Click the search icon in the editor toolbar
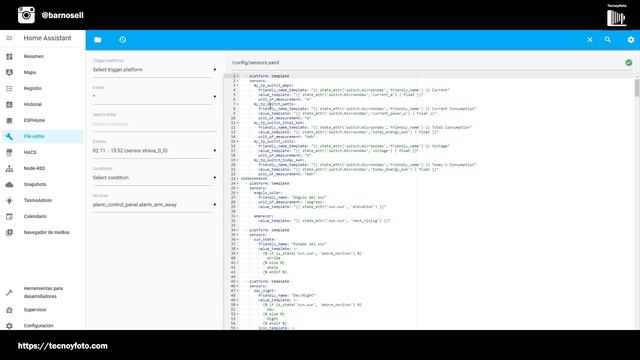Viewport: 640px width, 360px height. [608, 40]
